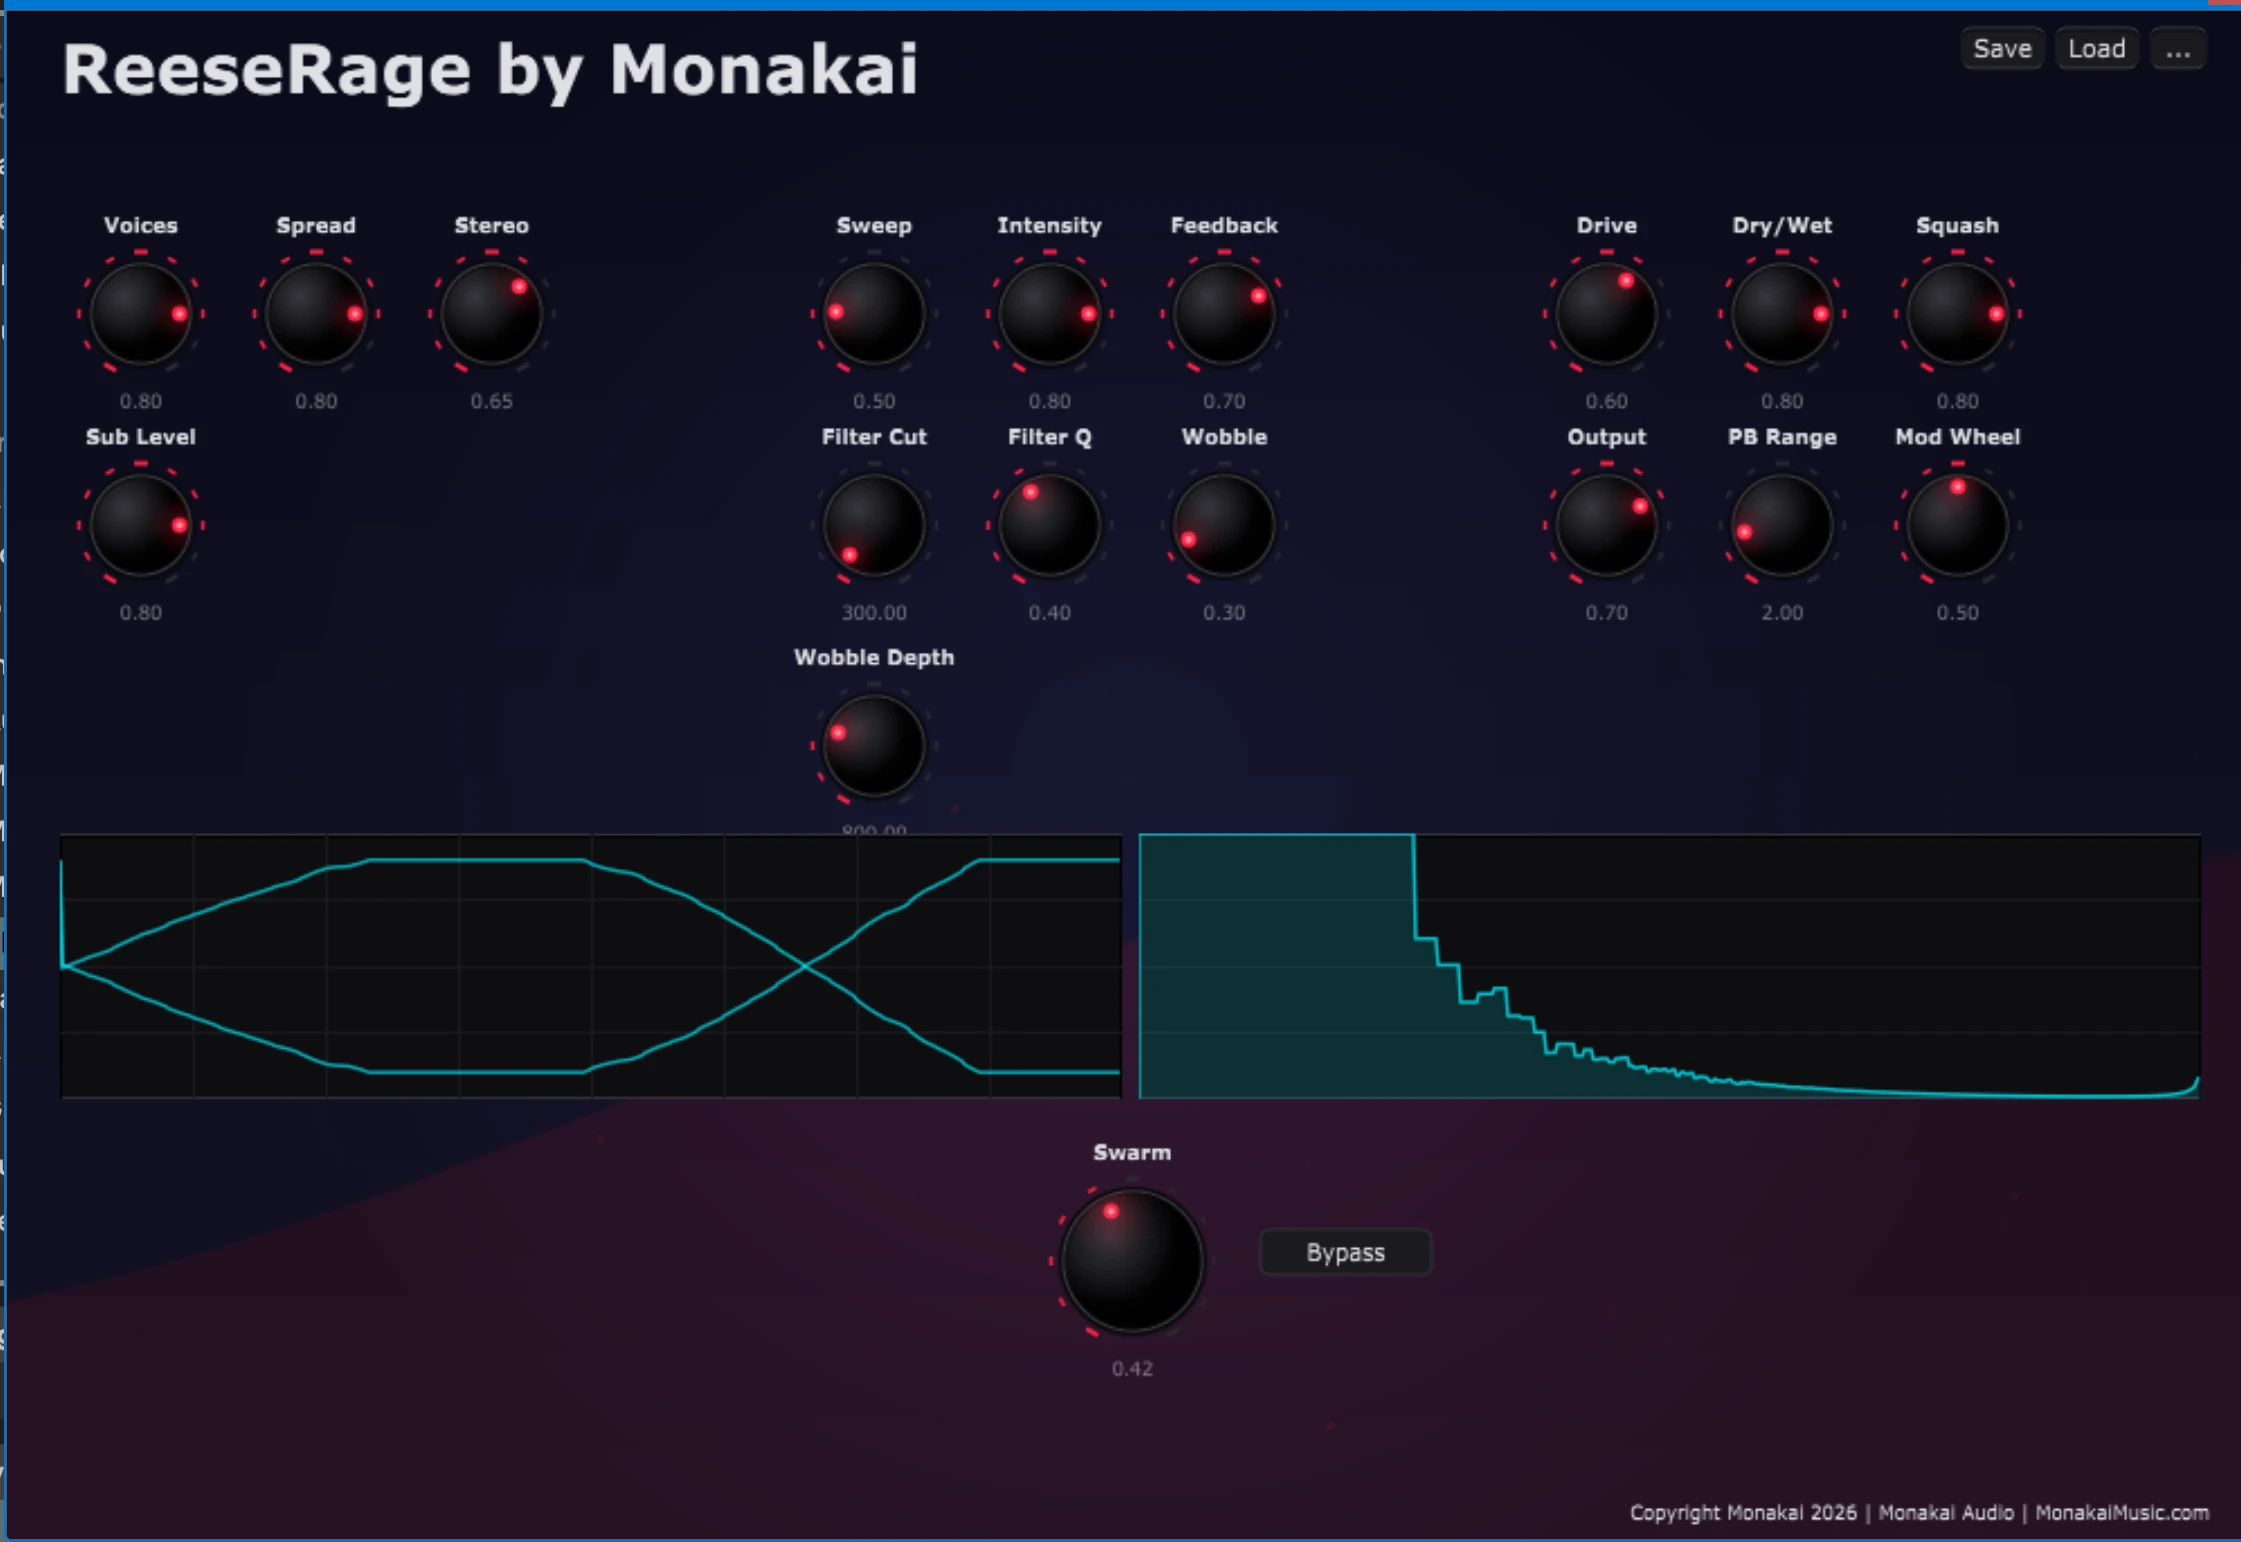2241x1542 pixels.
Task: Click the oscilloscope waveform display
Action: click(x=591, y=966)
